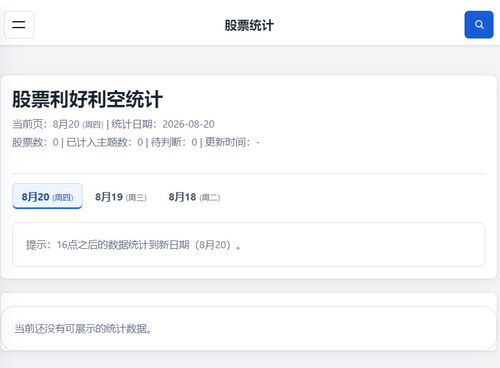This screenshot has height=368, width=500.
Task: Click the 统计日期 2026-08-20 text
Action: [x=163, y=124]
